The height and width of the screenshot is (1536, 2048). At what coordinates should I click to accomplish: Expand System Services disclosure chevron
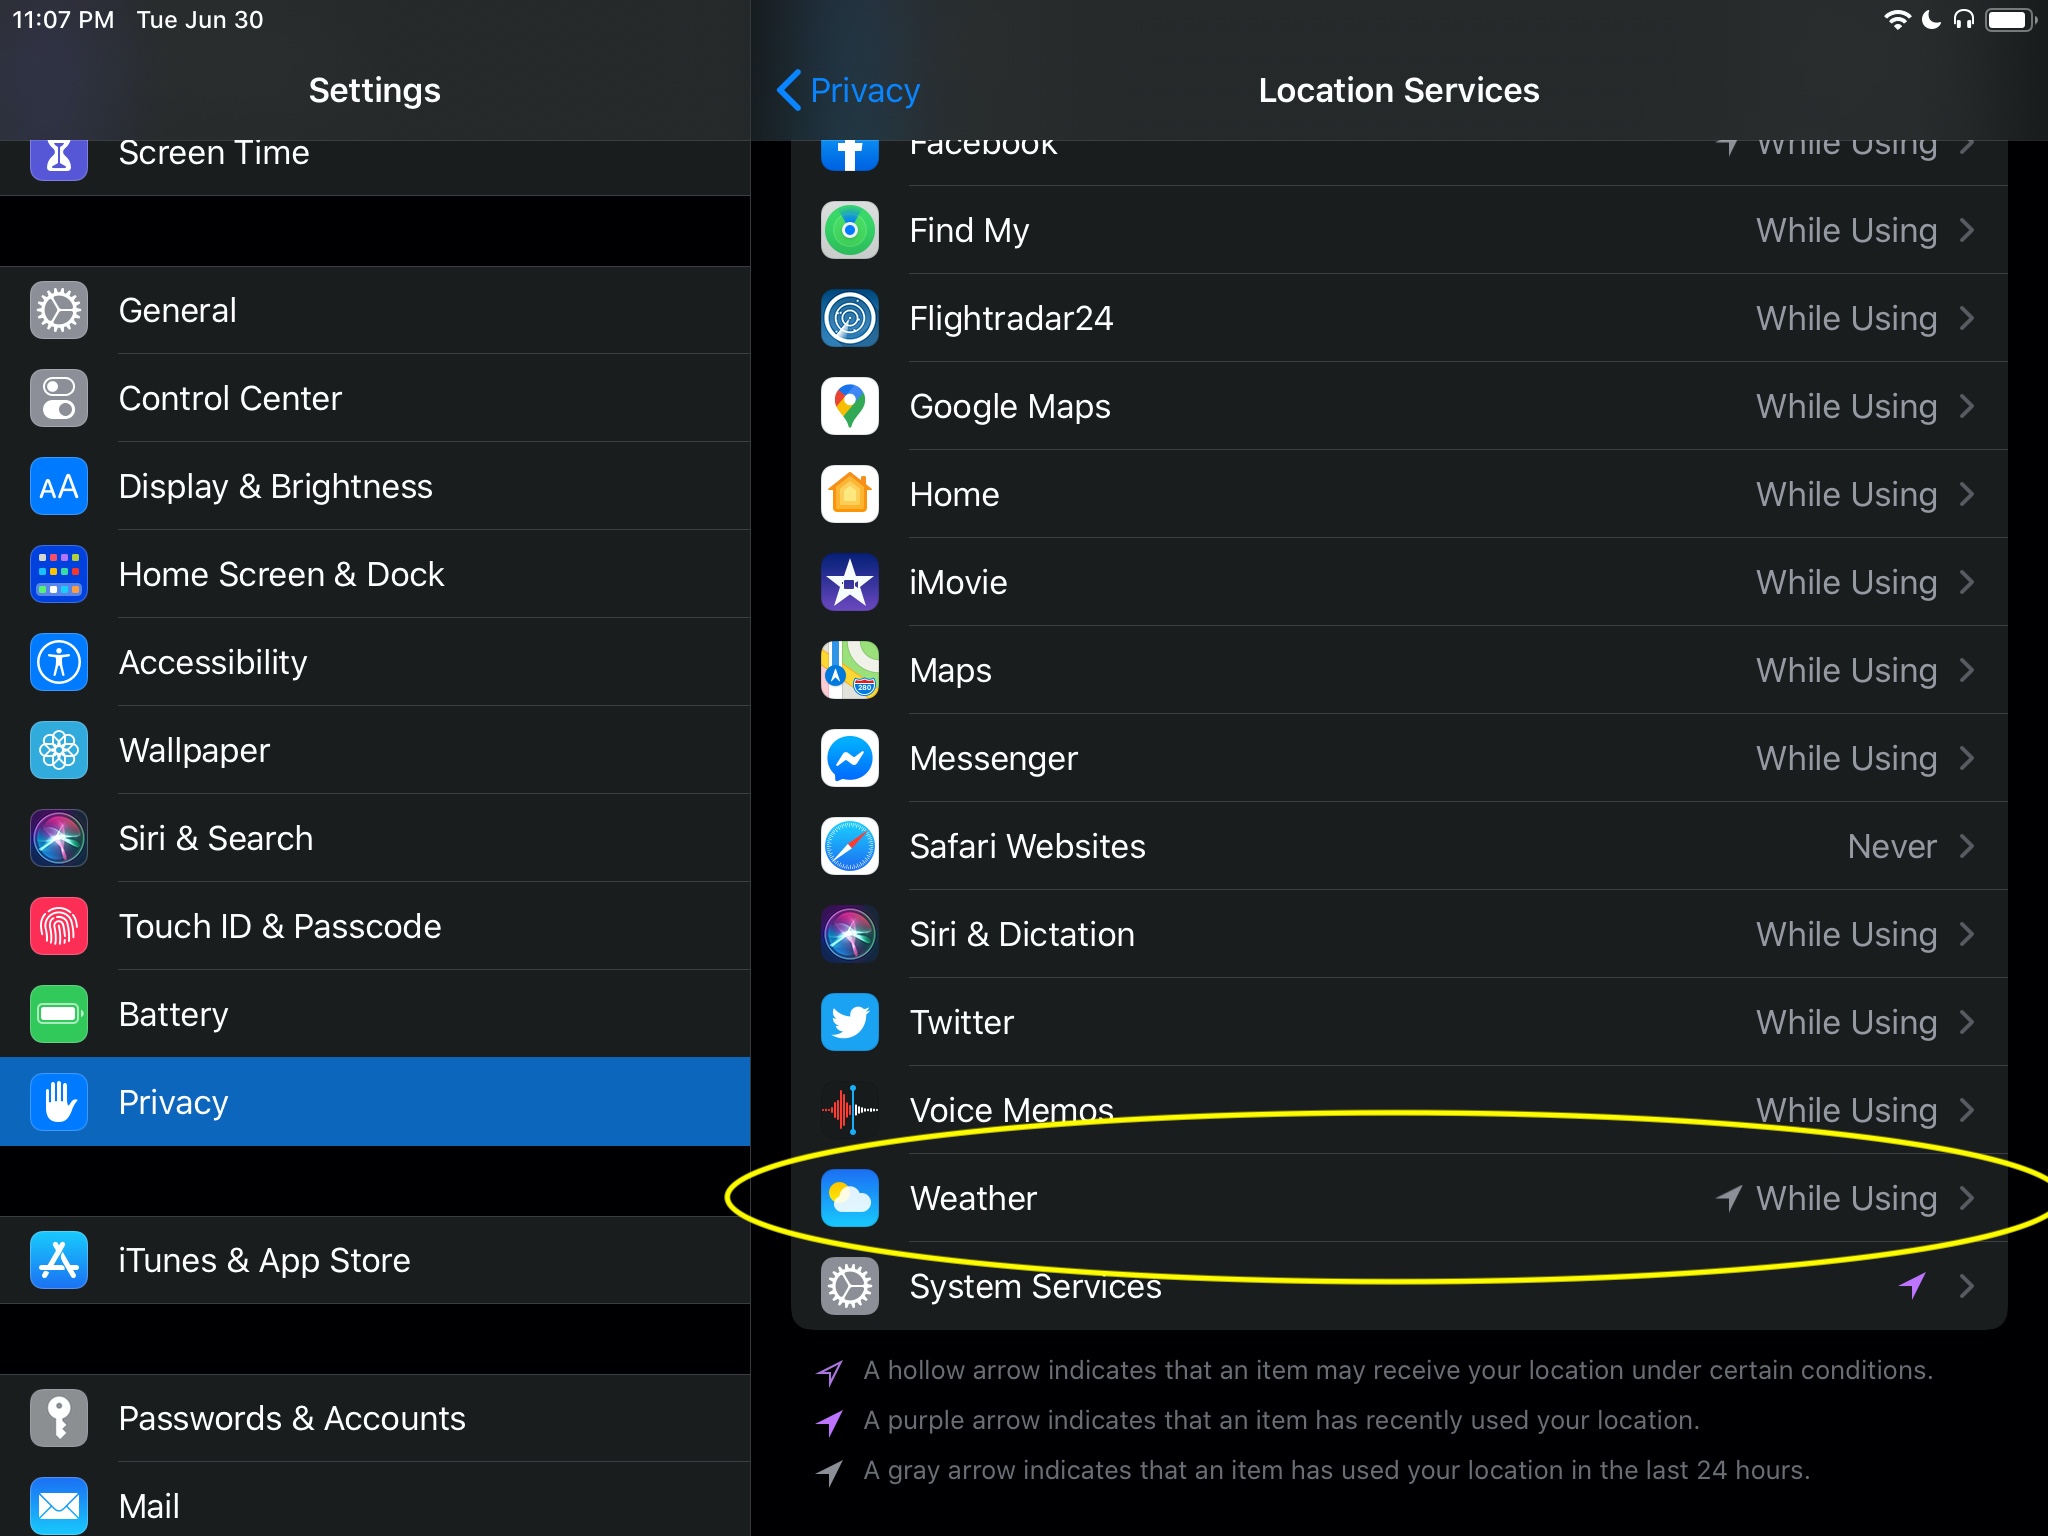1966,1286
